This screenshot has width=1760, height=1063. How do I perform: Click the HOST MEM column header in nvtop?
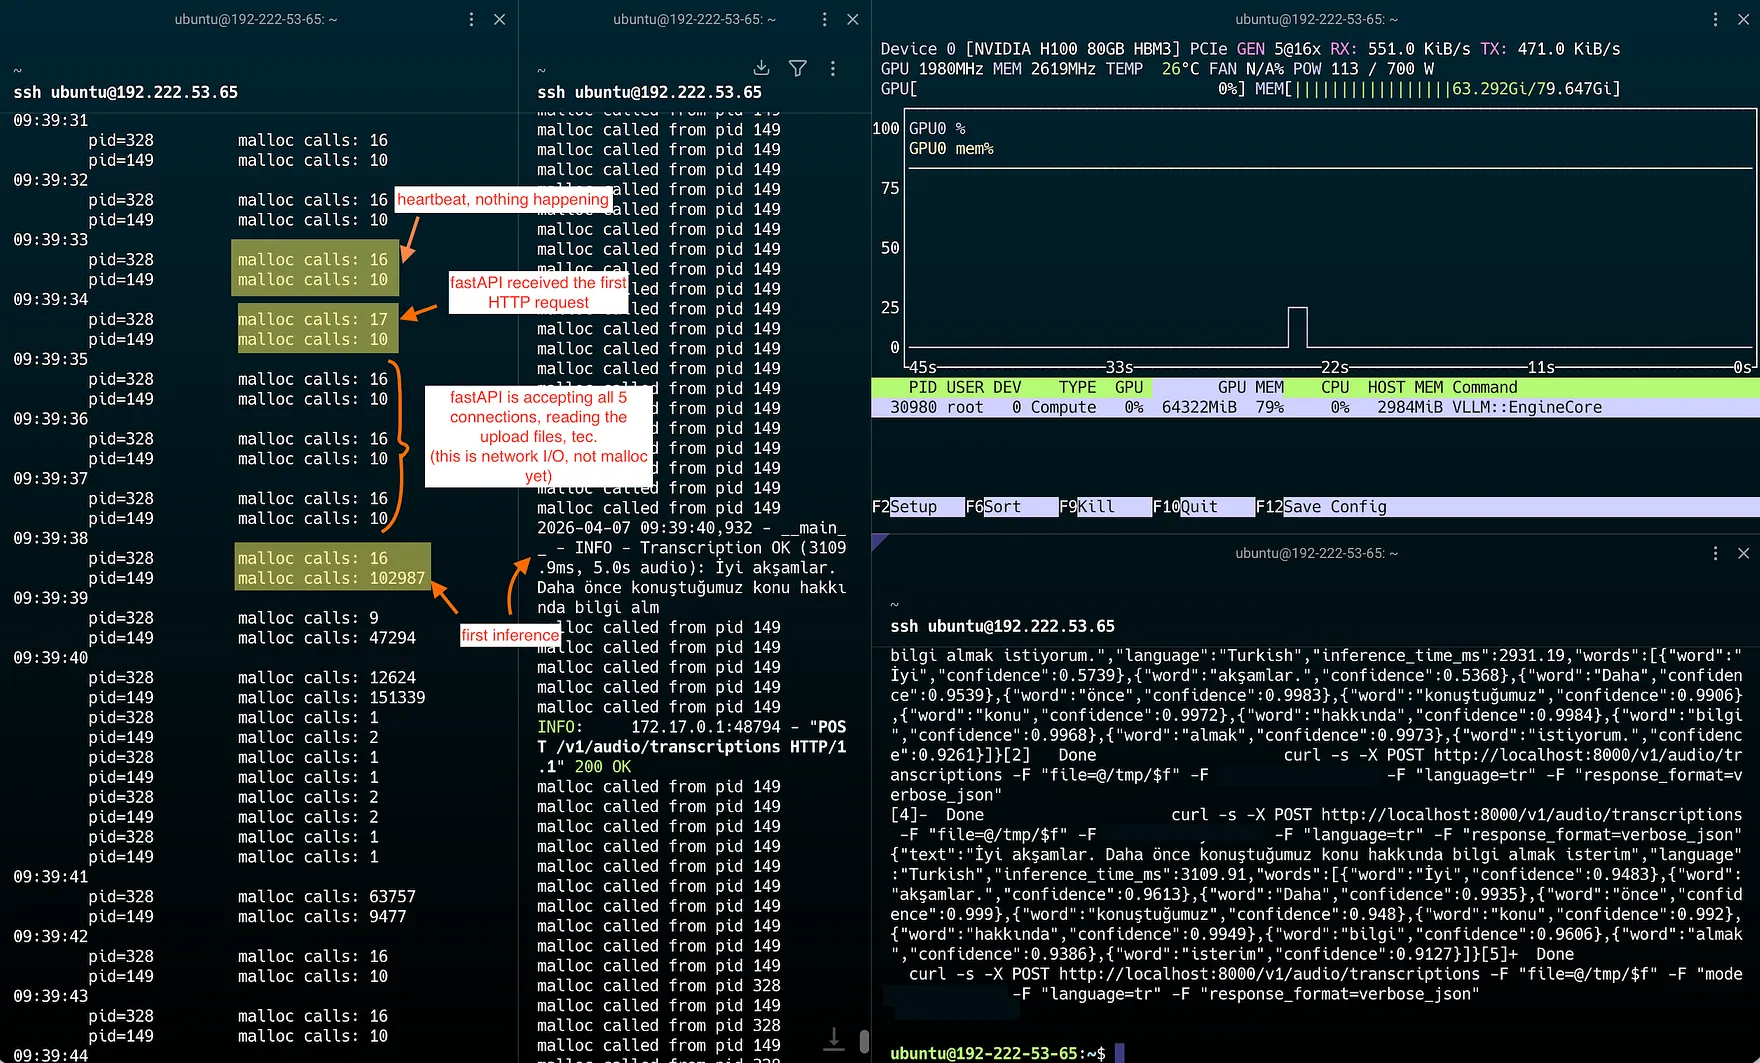pyautogui.click(x=1405, y=388)
